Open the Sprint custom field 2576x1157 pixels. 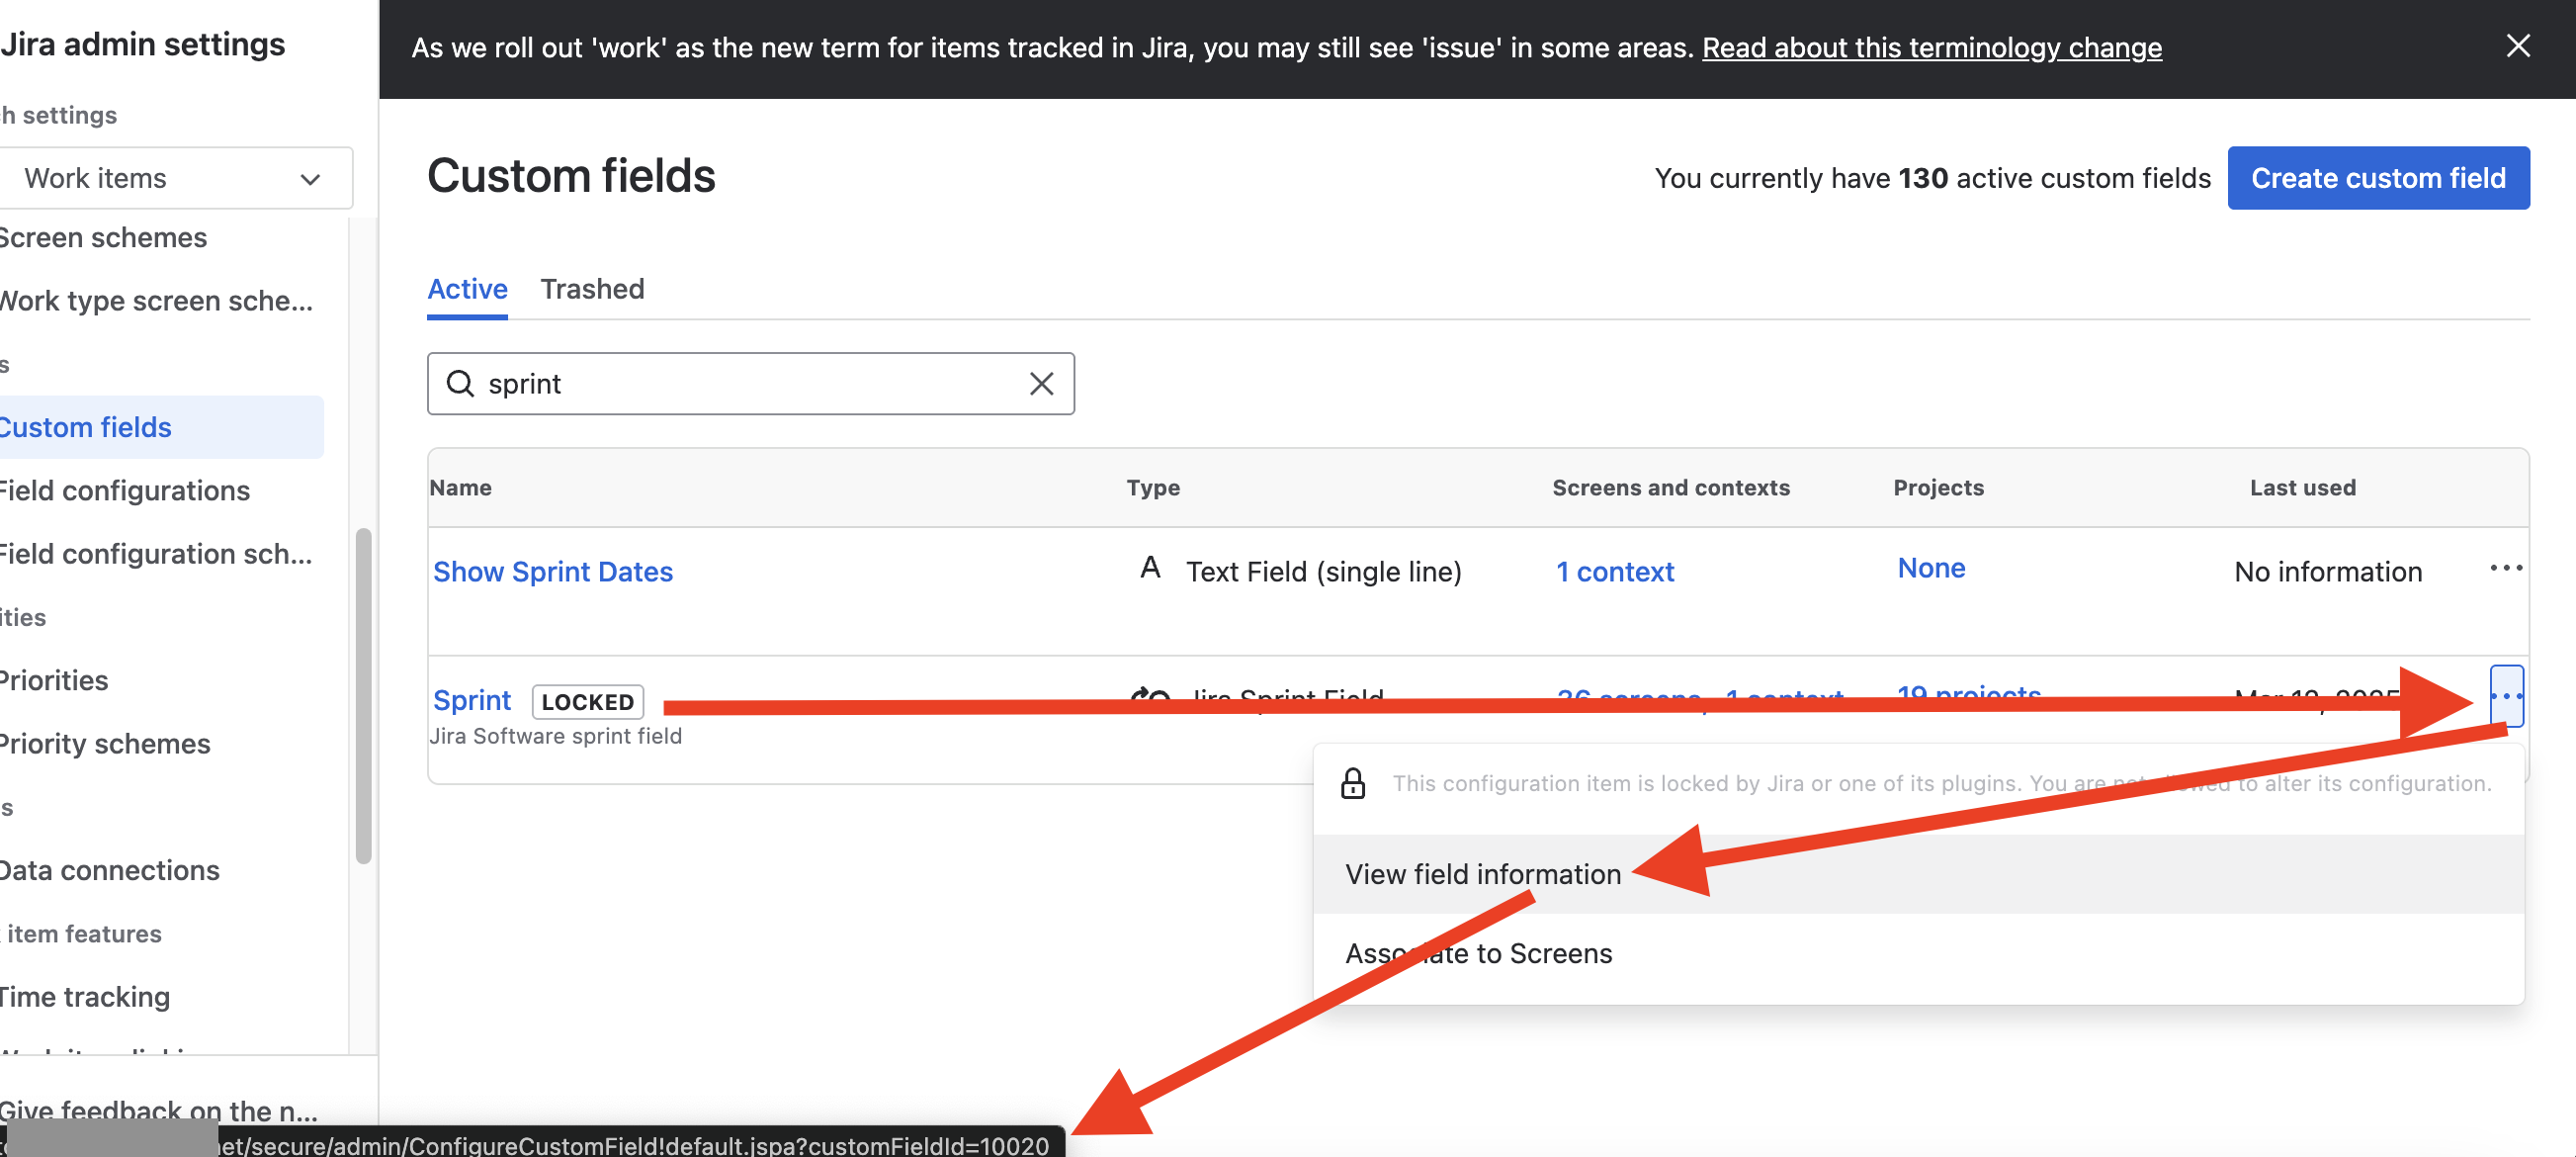[472, 699]
